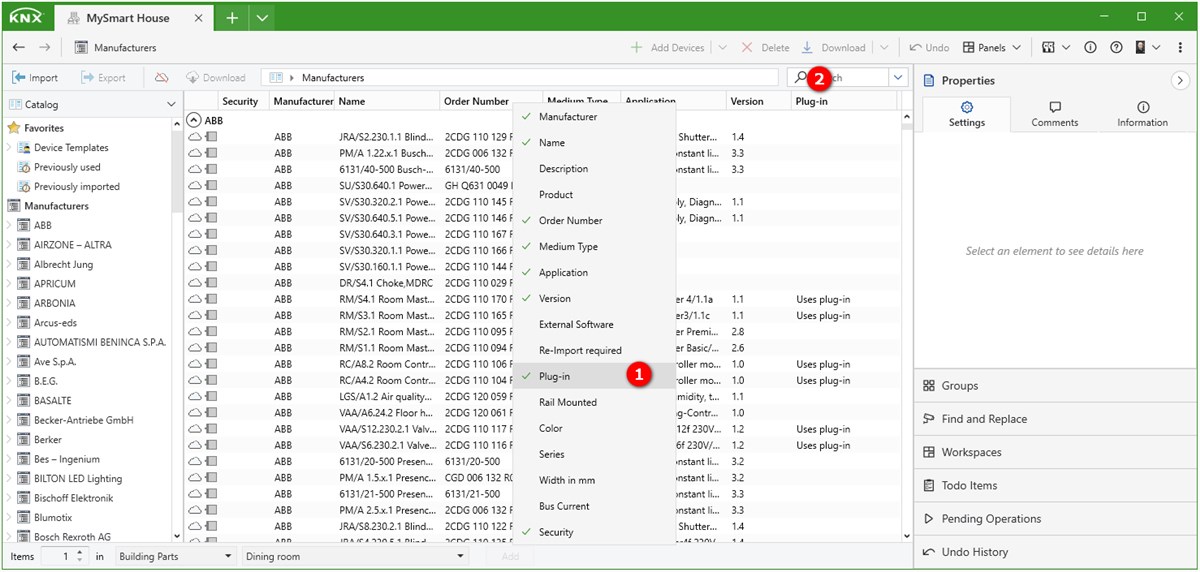Open the help question mark icon
The width and height of the screenshot is (1200, 572).
tap(1116, 47)
